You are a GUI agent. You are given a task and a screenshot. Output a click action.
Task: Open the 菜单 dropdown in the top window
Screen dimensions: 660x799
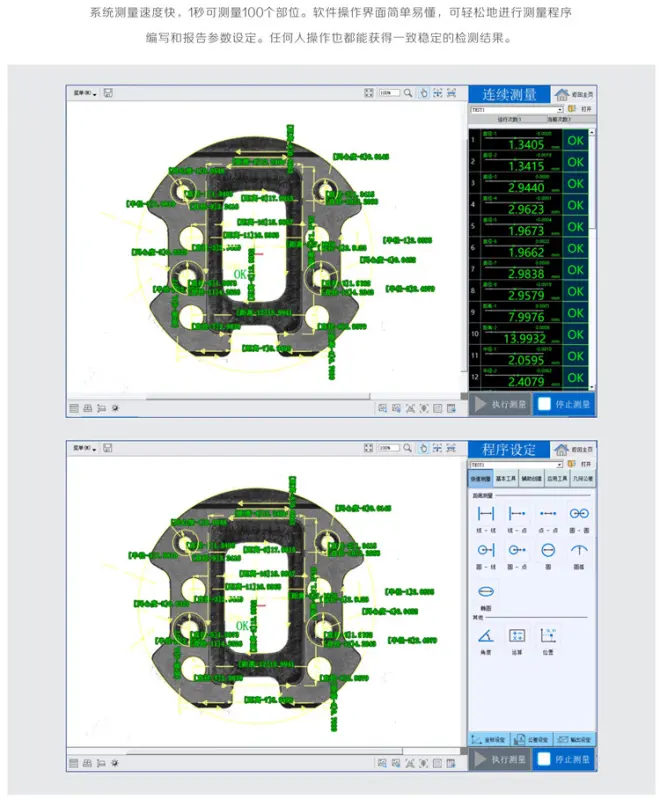pyautogui.click(x=83, y=93)
